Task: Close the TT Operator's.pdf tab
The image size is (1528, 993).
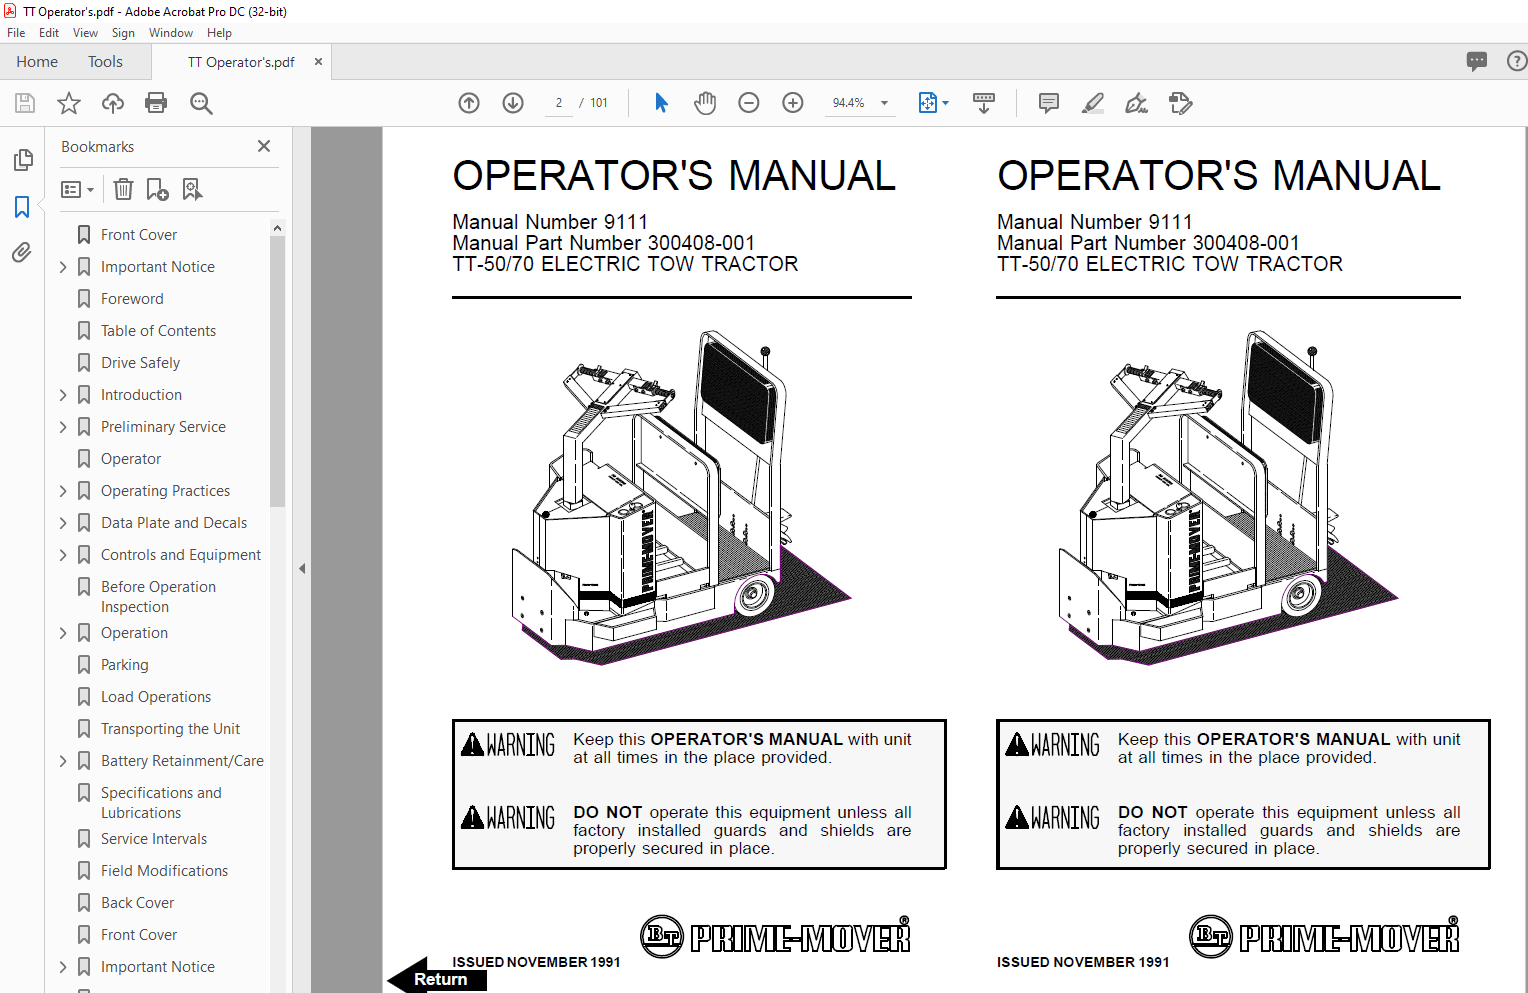Action: [x=318, y=62]
